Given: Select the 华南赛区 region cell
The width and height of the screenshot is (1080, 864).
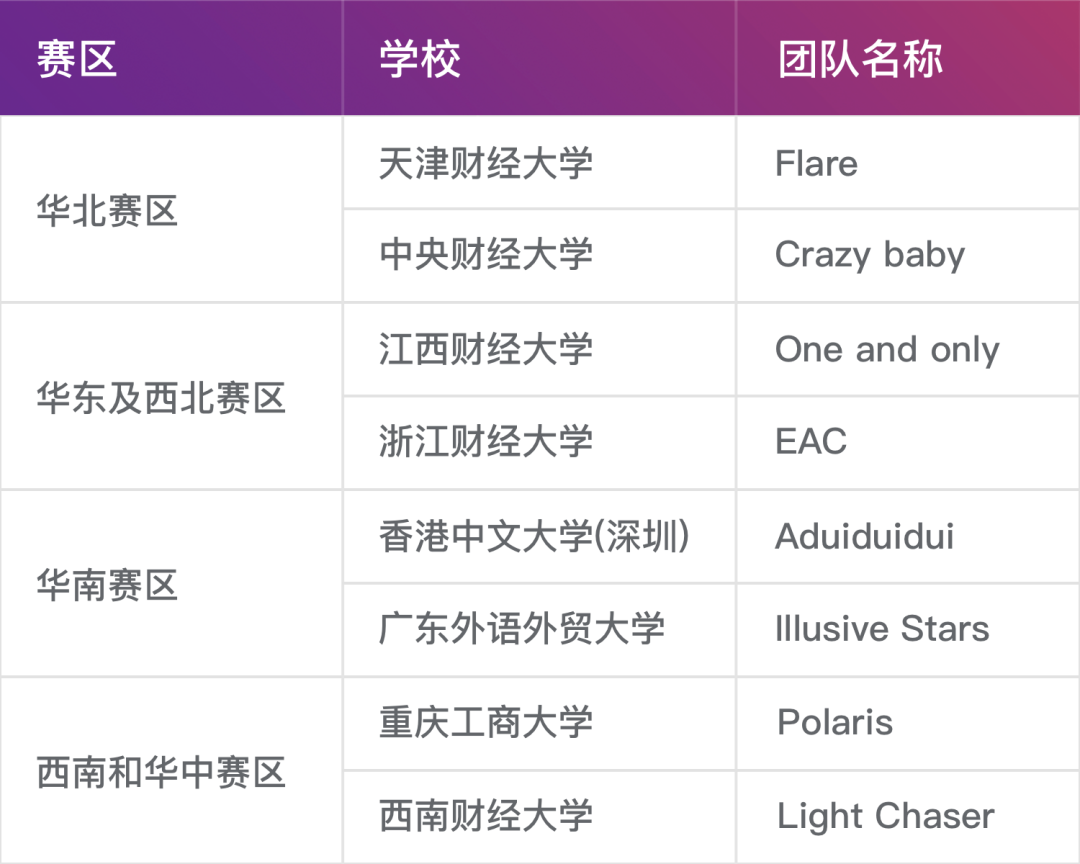Looking at the screenshot, I should coord(171,584).
